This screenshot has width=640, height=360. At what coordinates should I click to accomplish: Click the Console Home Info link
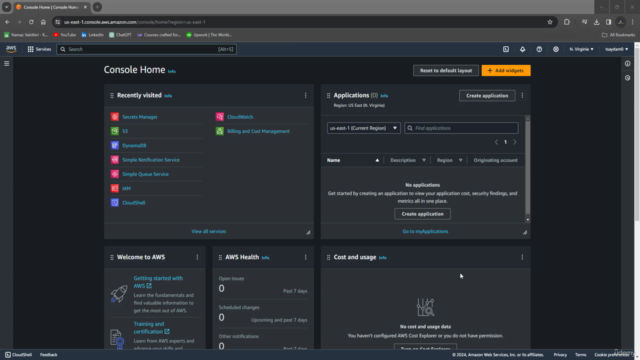click(171, 71)
